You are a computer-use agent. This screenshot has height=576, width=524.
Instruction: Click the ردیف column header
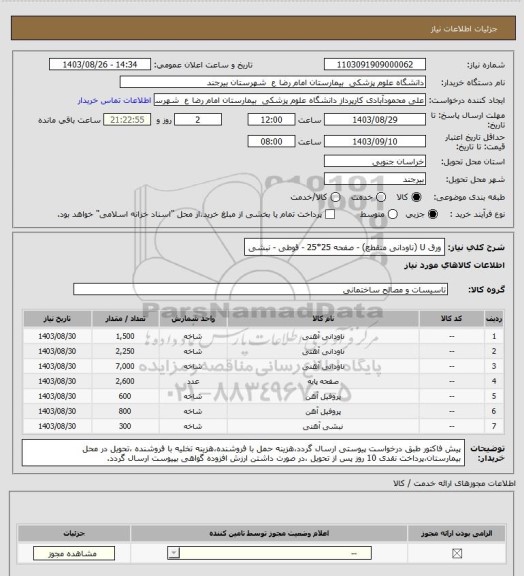pyautogui.click(x=494, y=319)
